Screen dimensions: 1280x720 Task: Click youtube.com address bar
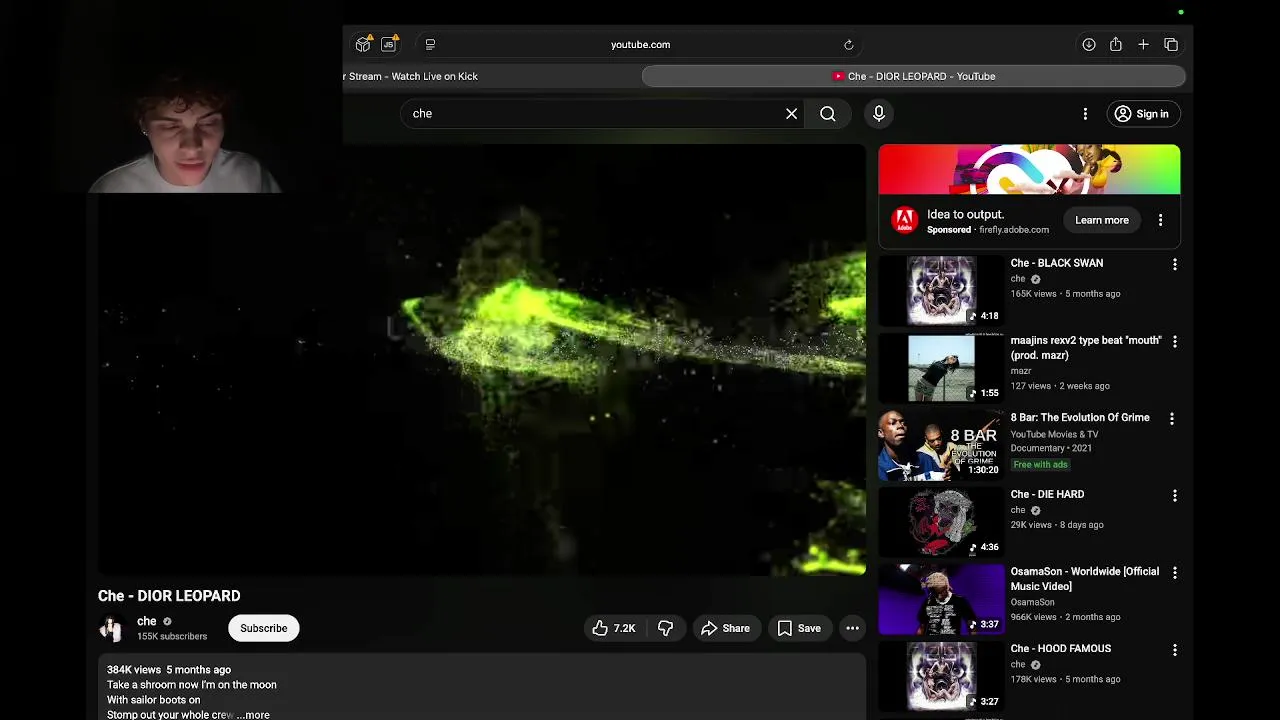640,44
